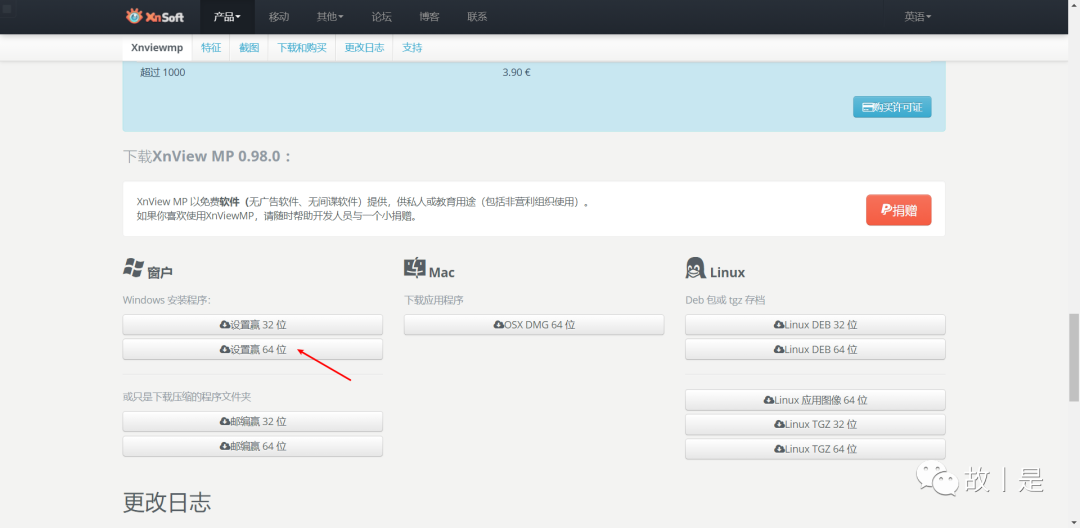The image size is (1080, 528).
Task: Download Linux 应用图像 64 位
Action: pyautogui.click(x=815, y=400)
